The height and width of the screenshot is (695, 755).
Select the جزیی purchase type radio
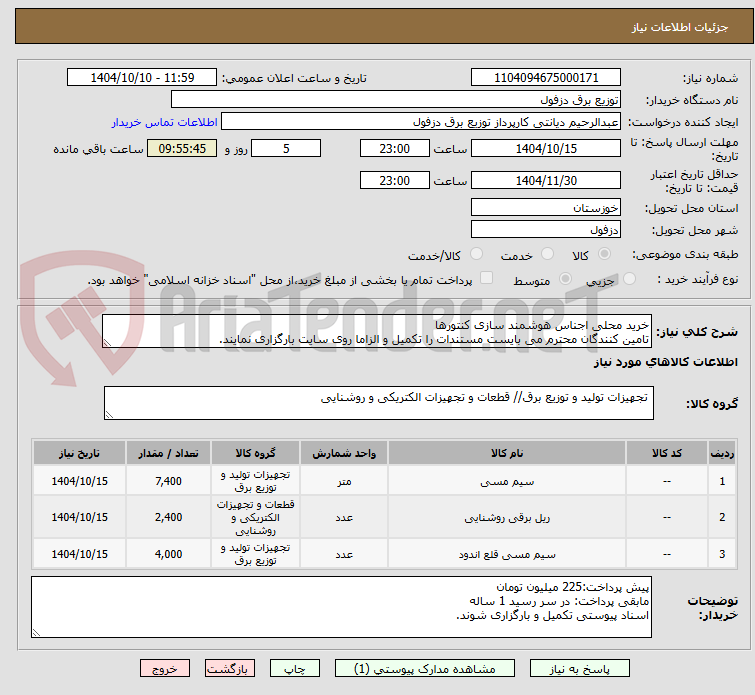[x=629, y=279]
